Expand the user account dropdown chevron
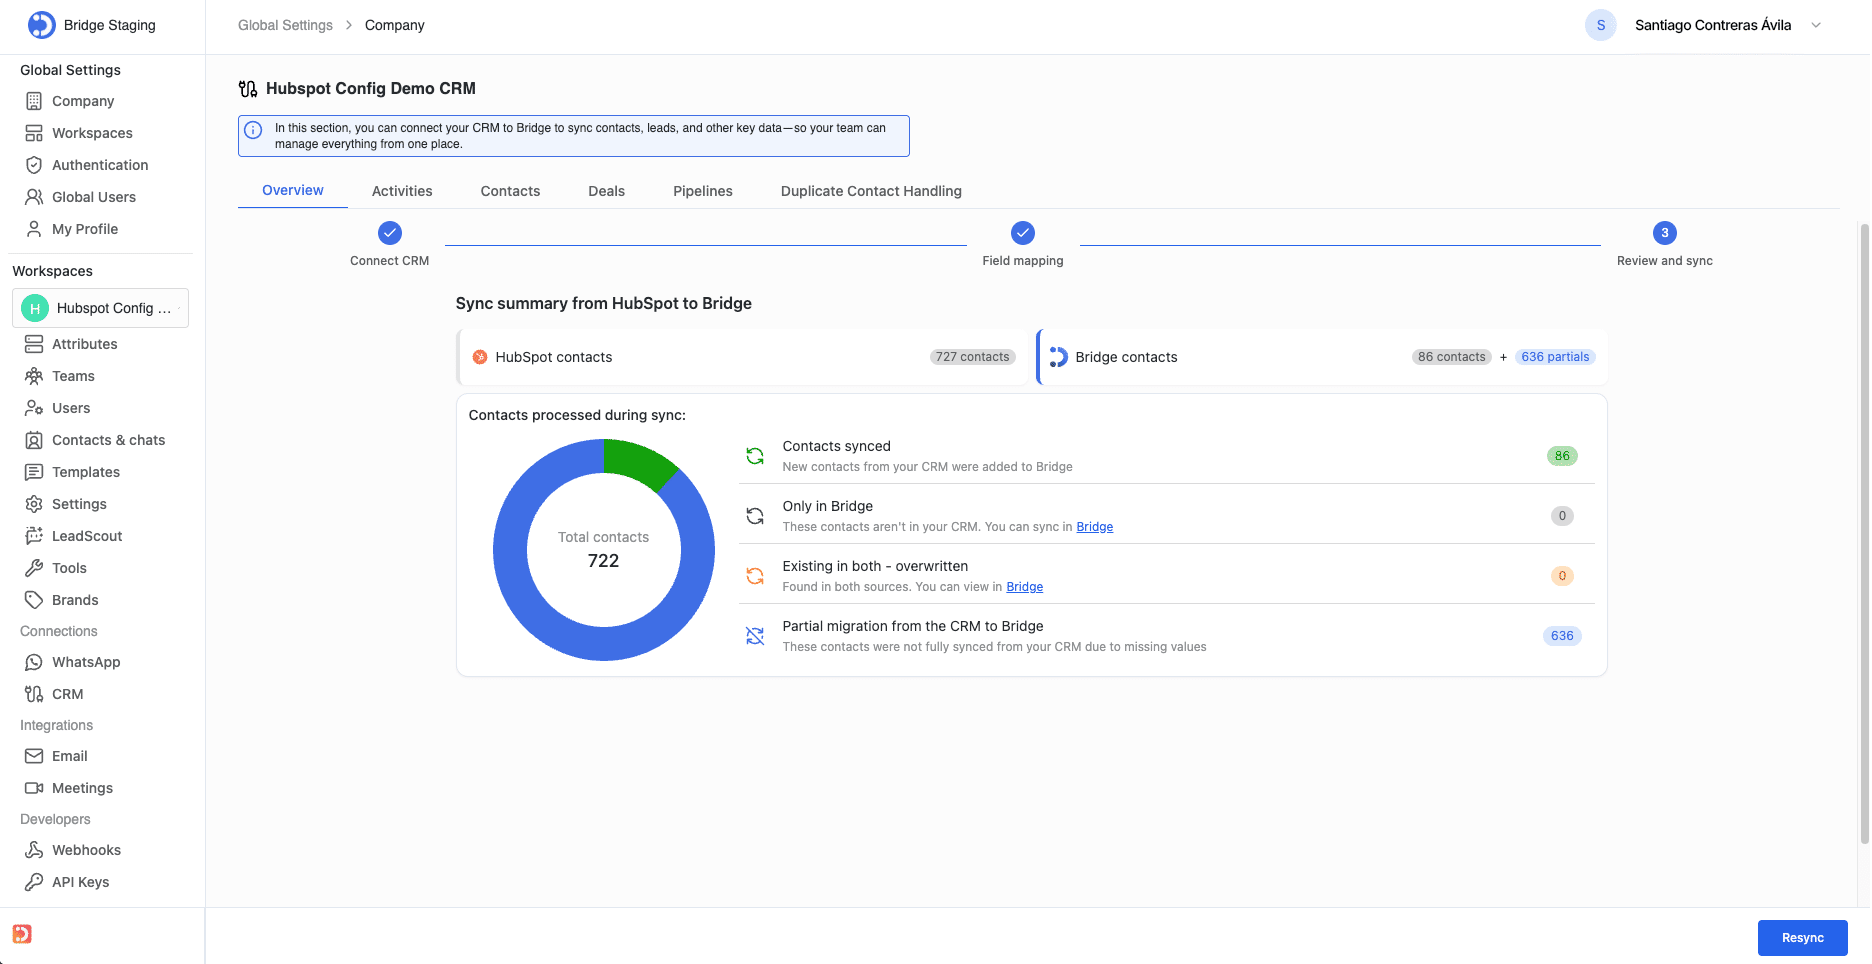The width and height of the screenshot is (1872, 964). tap(1816, 25)
